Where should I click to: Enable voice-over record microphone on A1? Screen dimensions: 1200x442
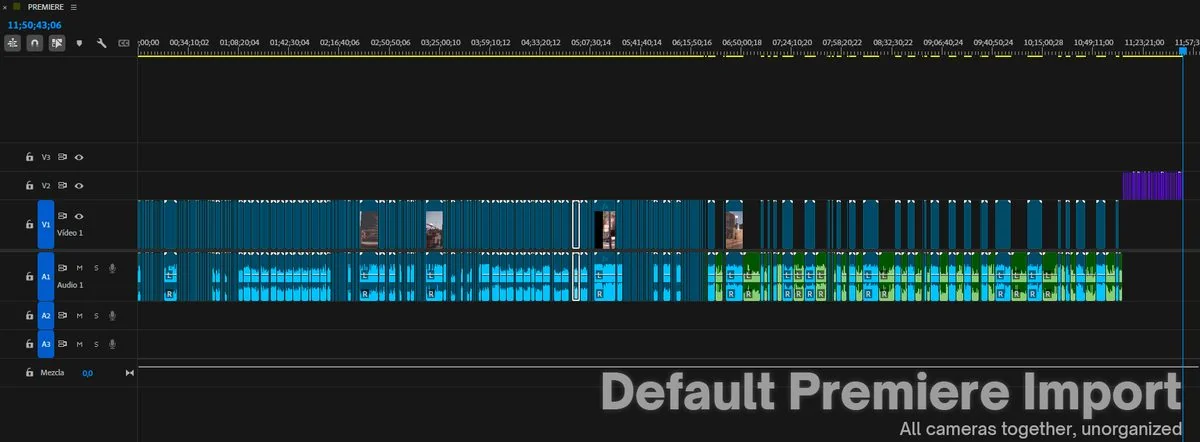(x=112, y=268)
